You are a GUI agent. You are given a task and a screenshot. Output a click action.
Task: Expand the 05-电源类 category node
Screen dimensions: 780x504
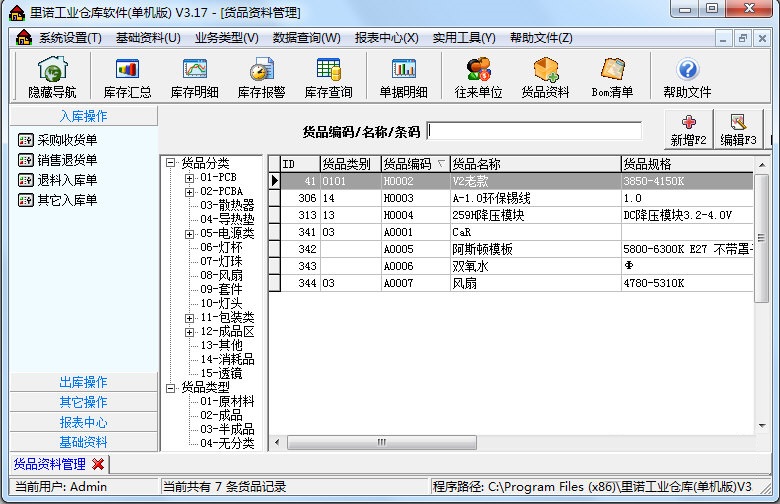[x=190, y=234]
